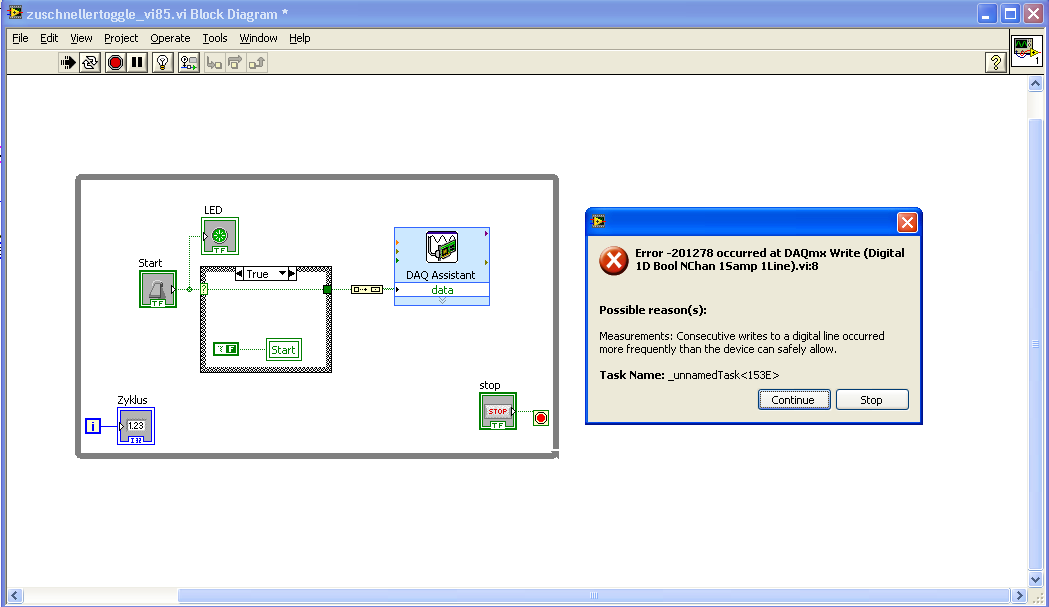Click the Step Into toolbar button

pos(214,63)
